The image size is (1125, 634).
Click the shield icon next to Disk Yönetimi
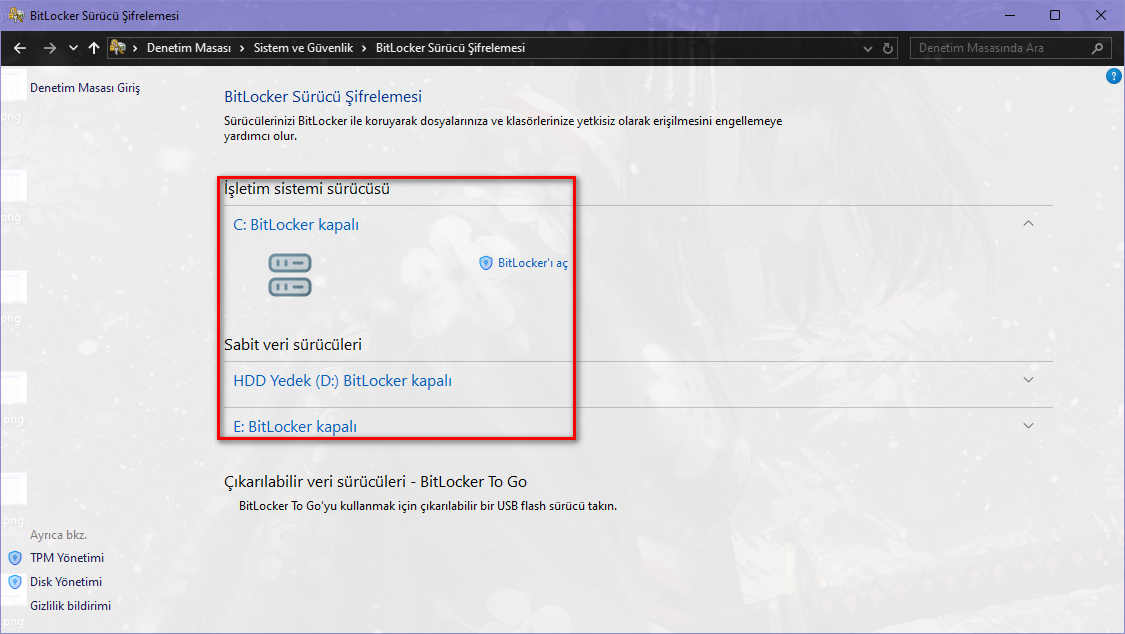pos(15,582)
